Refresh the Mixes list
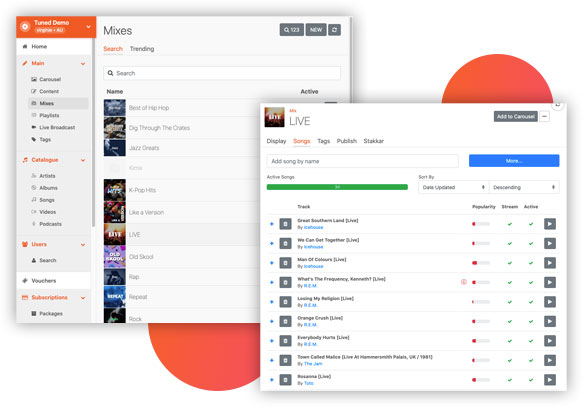The image size is (583, 407). pos(334,30)
